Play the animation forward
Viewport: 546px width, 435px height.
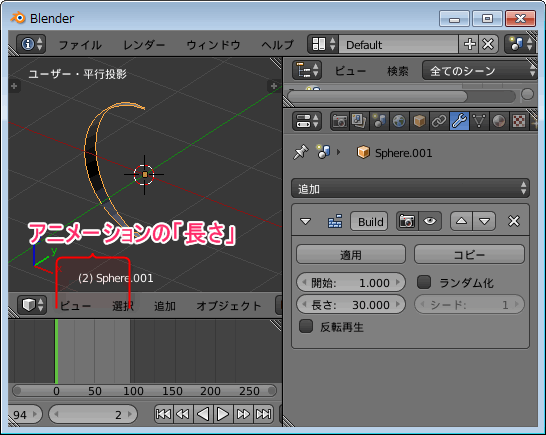click(x=223, y=414)
